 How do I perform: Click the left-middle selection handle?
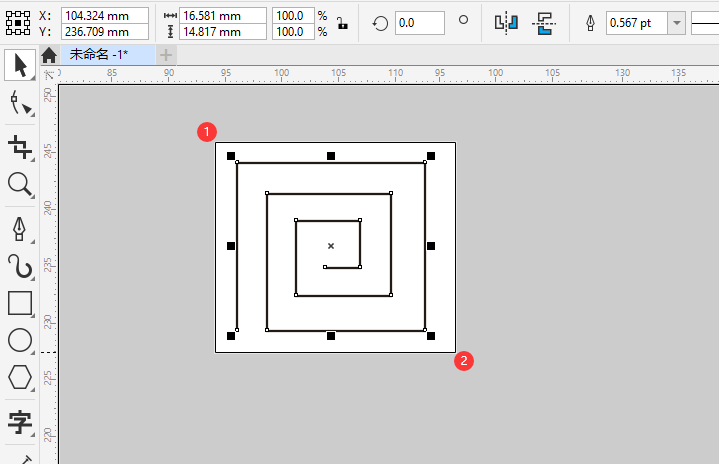point(231,246)
